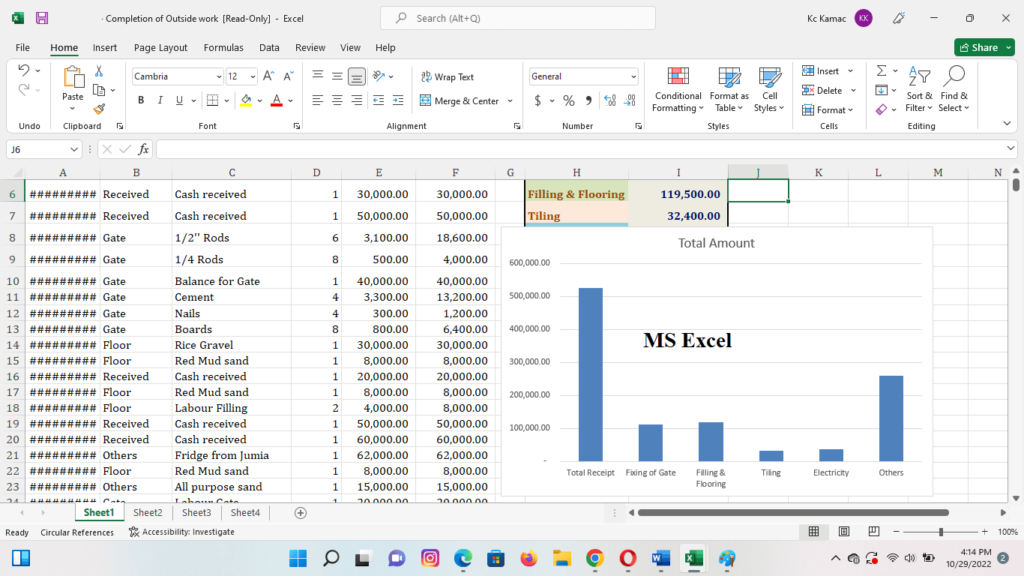The height and width of the screenshot is (576, 1024).
Task: Toggle Underline formatting
Action: 179,101
